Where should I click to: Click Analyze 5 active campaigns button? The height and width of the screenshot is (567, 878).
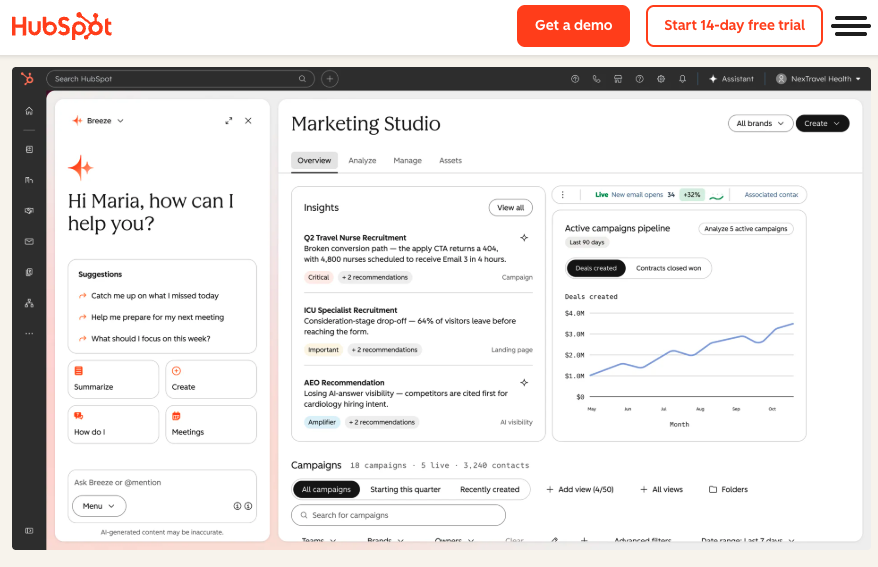tap(746, 228)
